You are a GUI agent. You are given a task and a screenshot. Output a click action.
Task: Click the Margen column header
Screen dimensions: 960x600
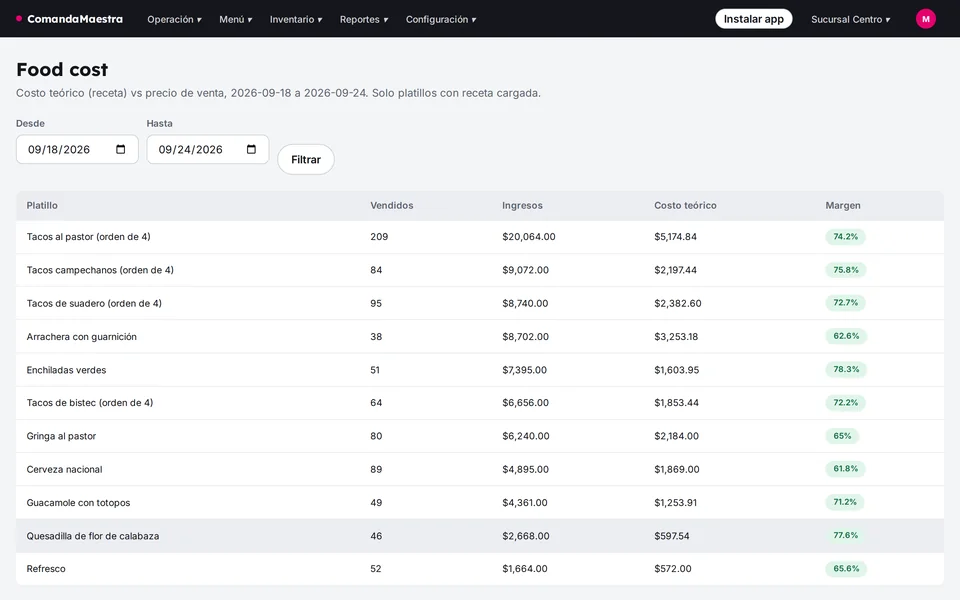coord(842,205)
